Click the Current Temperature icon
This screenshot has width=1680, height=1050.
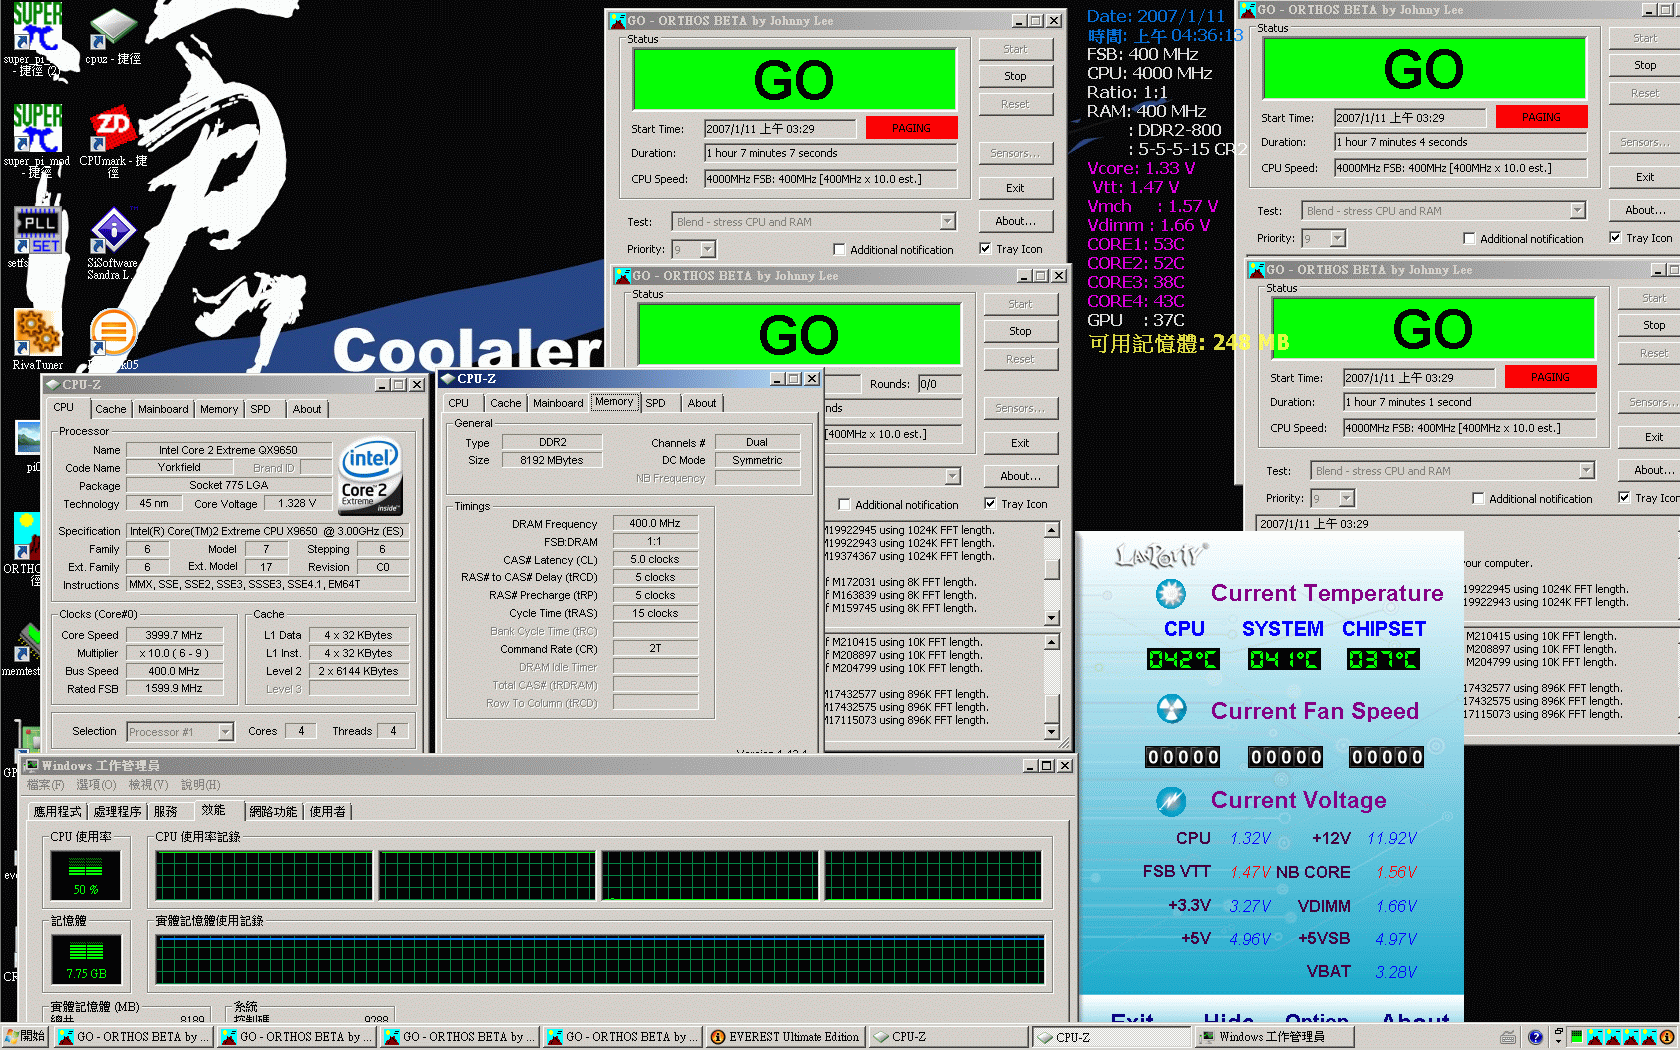click(1171, 593)
